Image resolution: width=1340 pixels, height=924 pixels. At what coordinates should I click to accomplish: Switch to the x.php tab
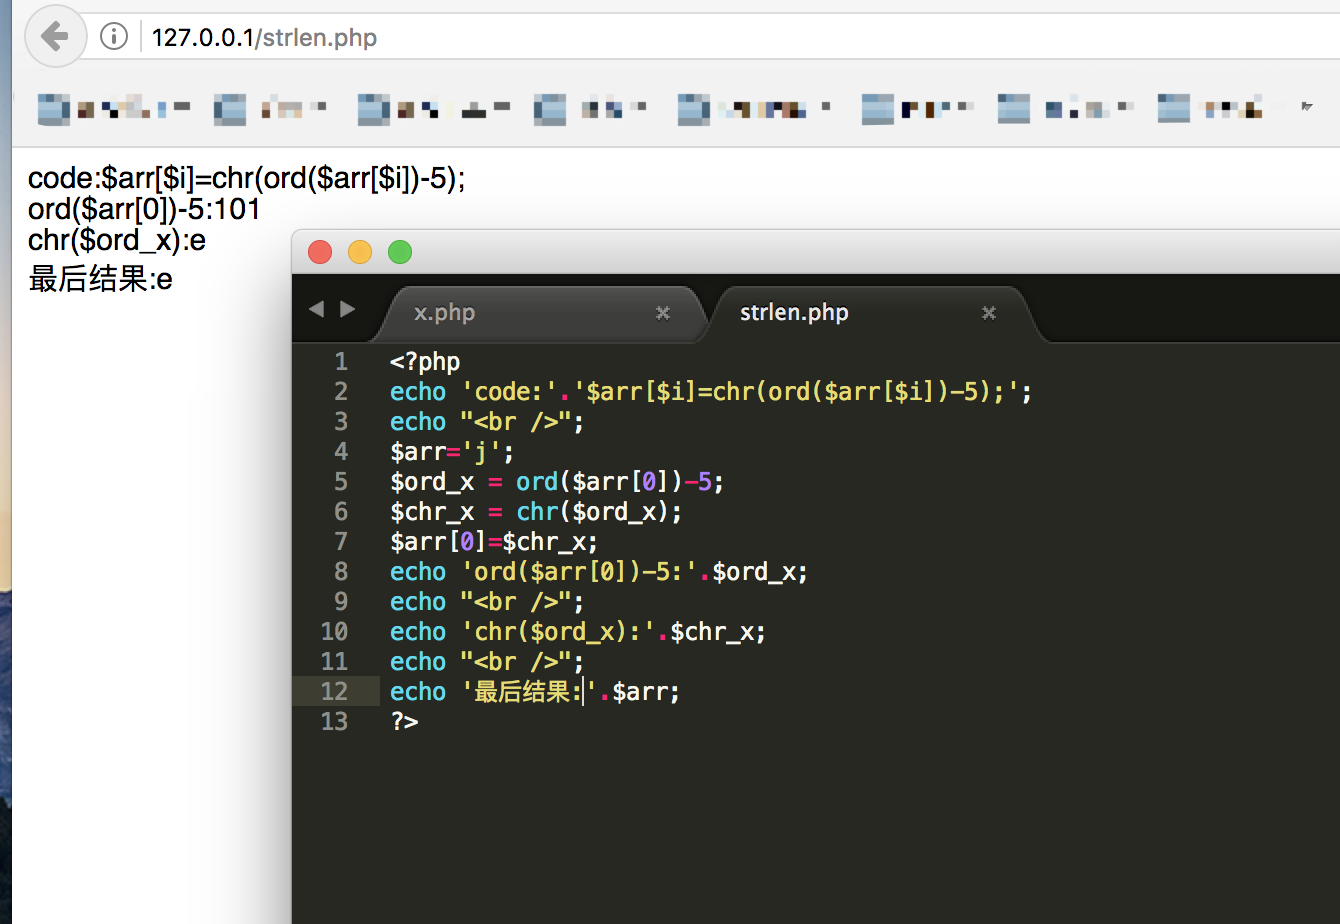[x=444, y=312]
